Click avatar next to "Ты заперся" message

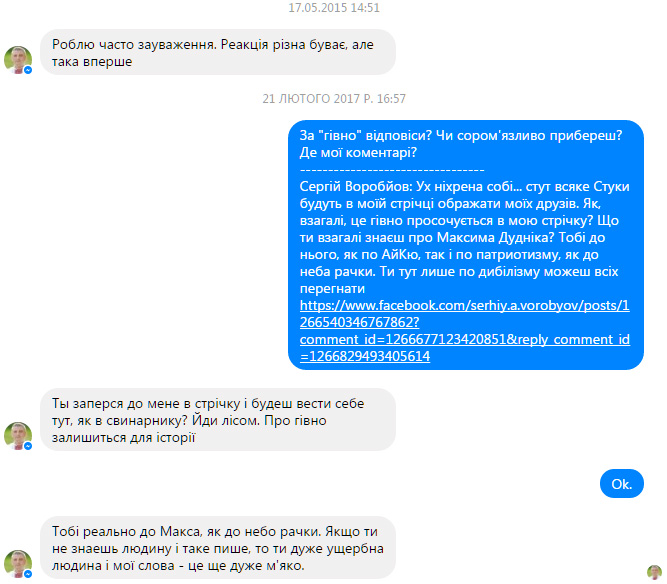coord(17,436)
